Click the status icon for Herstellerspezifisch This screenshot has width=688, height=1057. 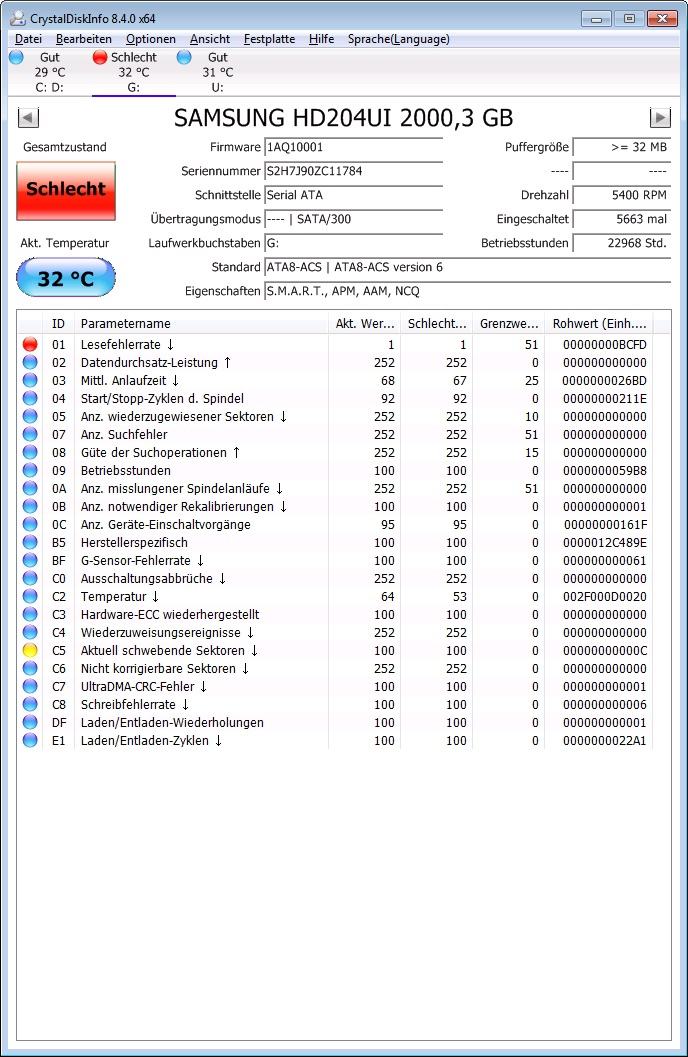pyautogui.click(x=30, y=542)
